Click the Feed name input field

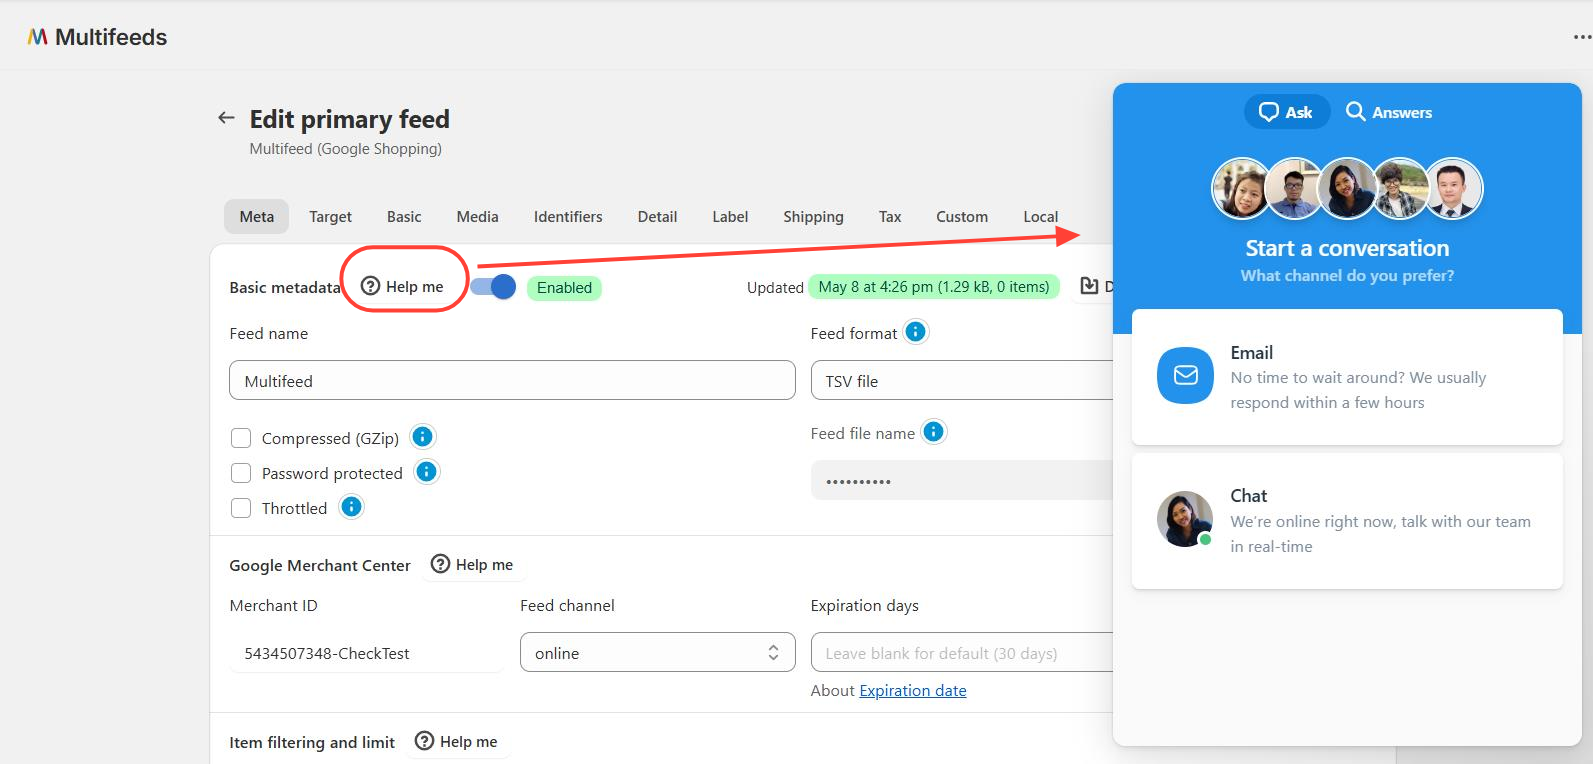click(512, 381)
